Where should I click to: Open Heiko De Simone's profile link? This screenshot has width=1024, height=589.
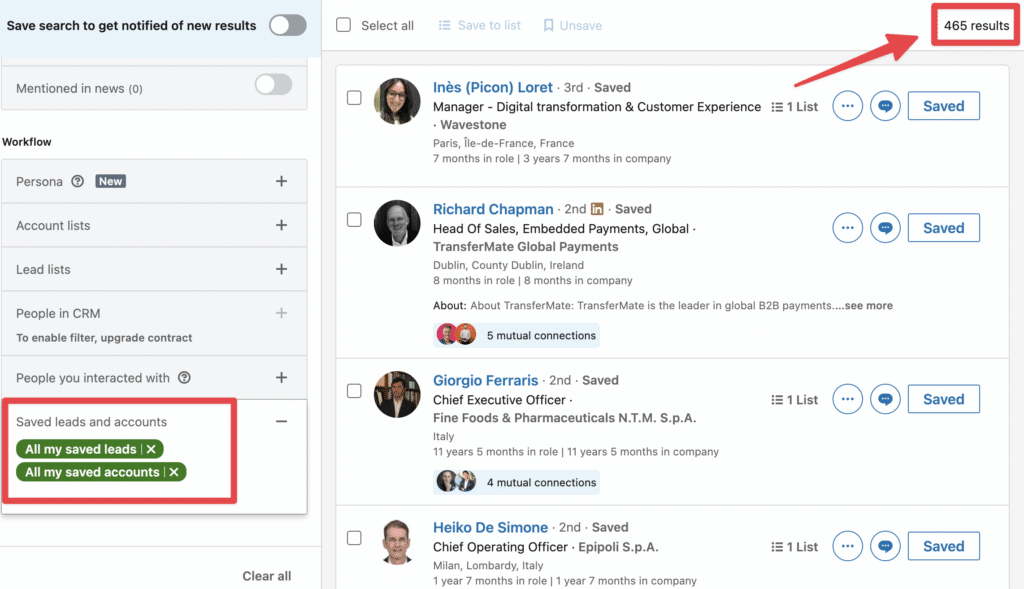click(490, 527)
